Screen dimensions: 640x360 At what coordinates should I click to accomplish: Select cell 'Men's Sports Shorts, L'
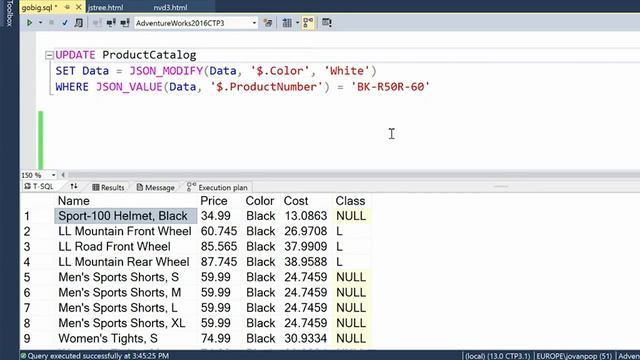(126, 308)
